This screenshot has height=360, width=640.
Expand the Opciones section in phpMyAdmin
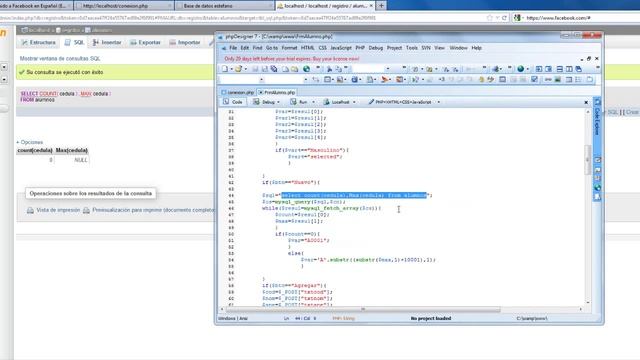coord(30,142)
